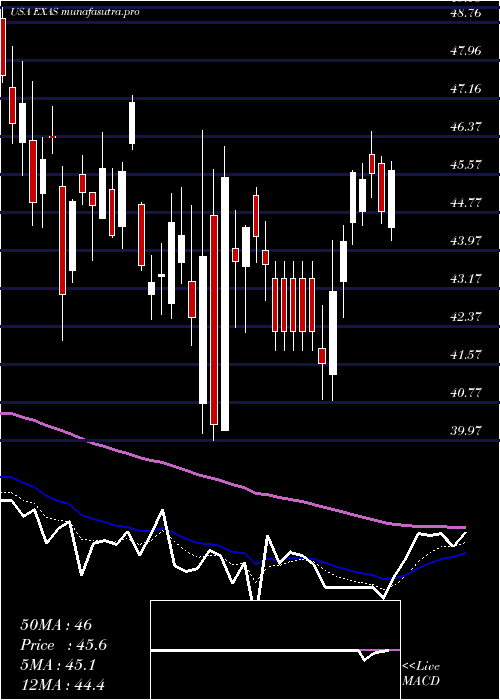Click the '<<Live MACD' label
Screen dimensions: 500x700
(421, 673)
